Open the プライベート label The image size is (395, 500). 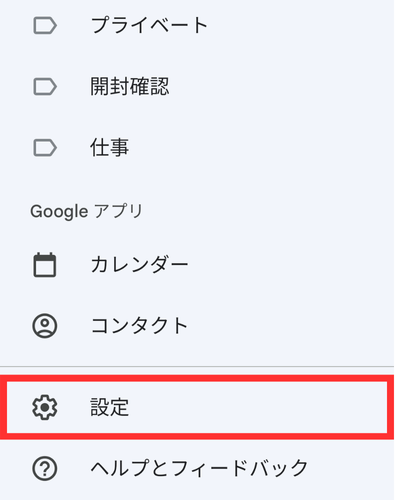tap(149, 25)
